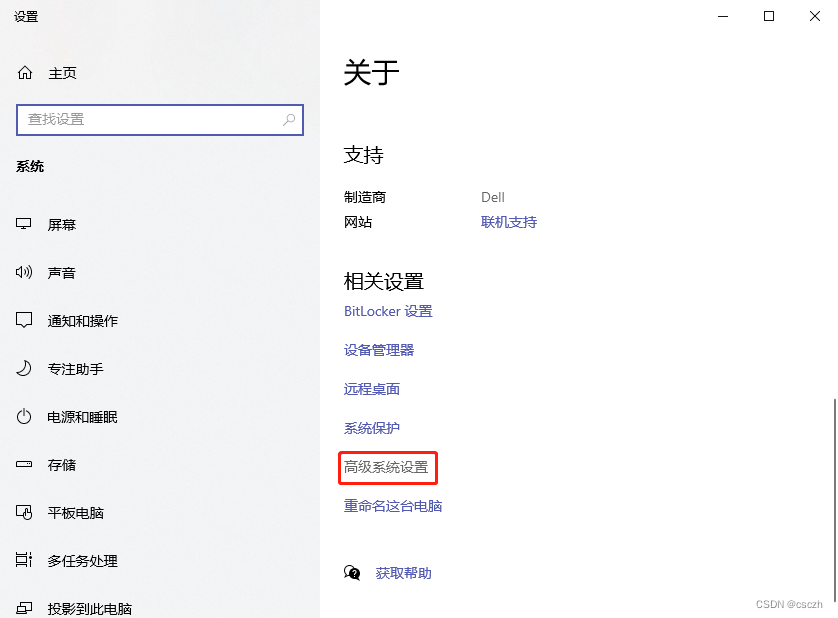The width and height of the screenshot is (838, 618).
Task: Click the 系统 sidebar heading
Action: pyautogui.click(x=30, y=166)
